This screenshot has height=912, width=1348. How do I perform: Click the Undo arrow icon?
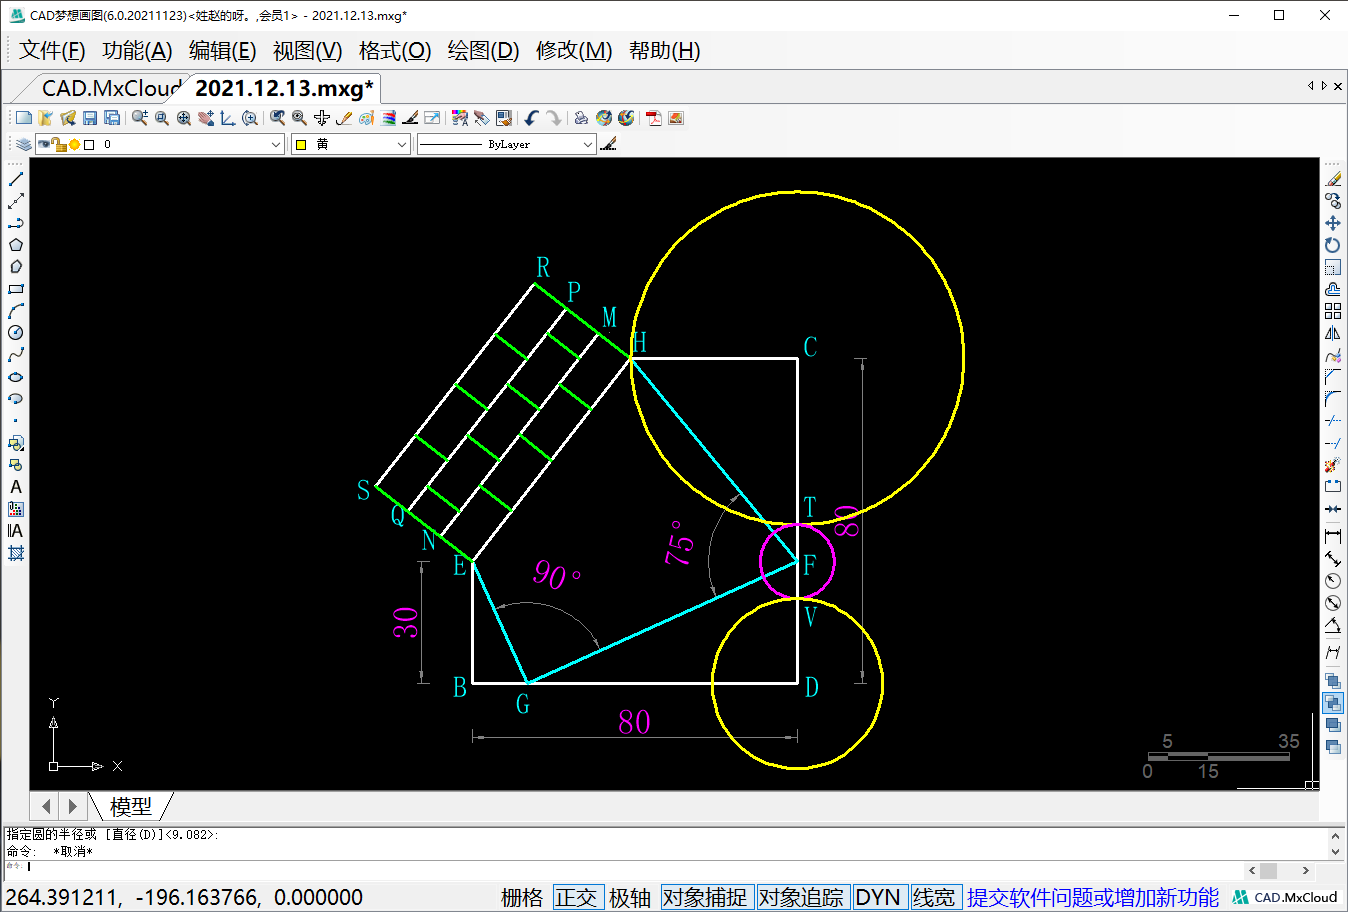pyautogui.click(x=531, y=118)
